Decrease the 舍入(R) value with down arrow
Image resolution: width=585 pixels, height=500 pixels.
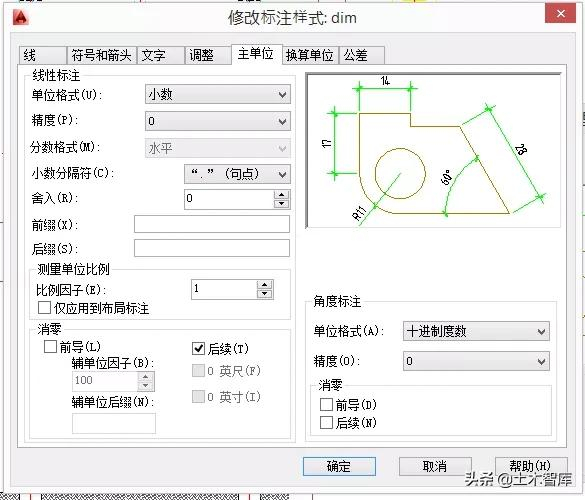[281, 204]
